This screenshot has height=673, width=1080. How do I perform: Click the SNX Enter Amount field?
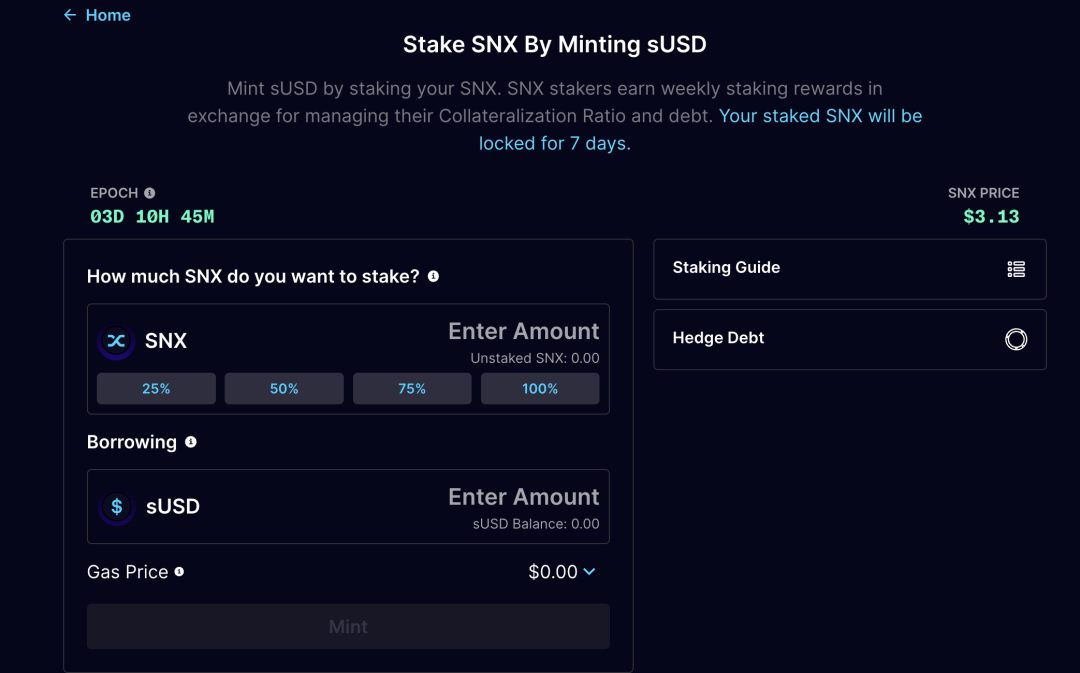(x=523, y=332)
